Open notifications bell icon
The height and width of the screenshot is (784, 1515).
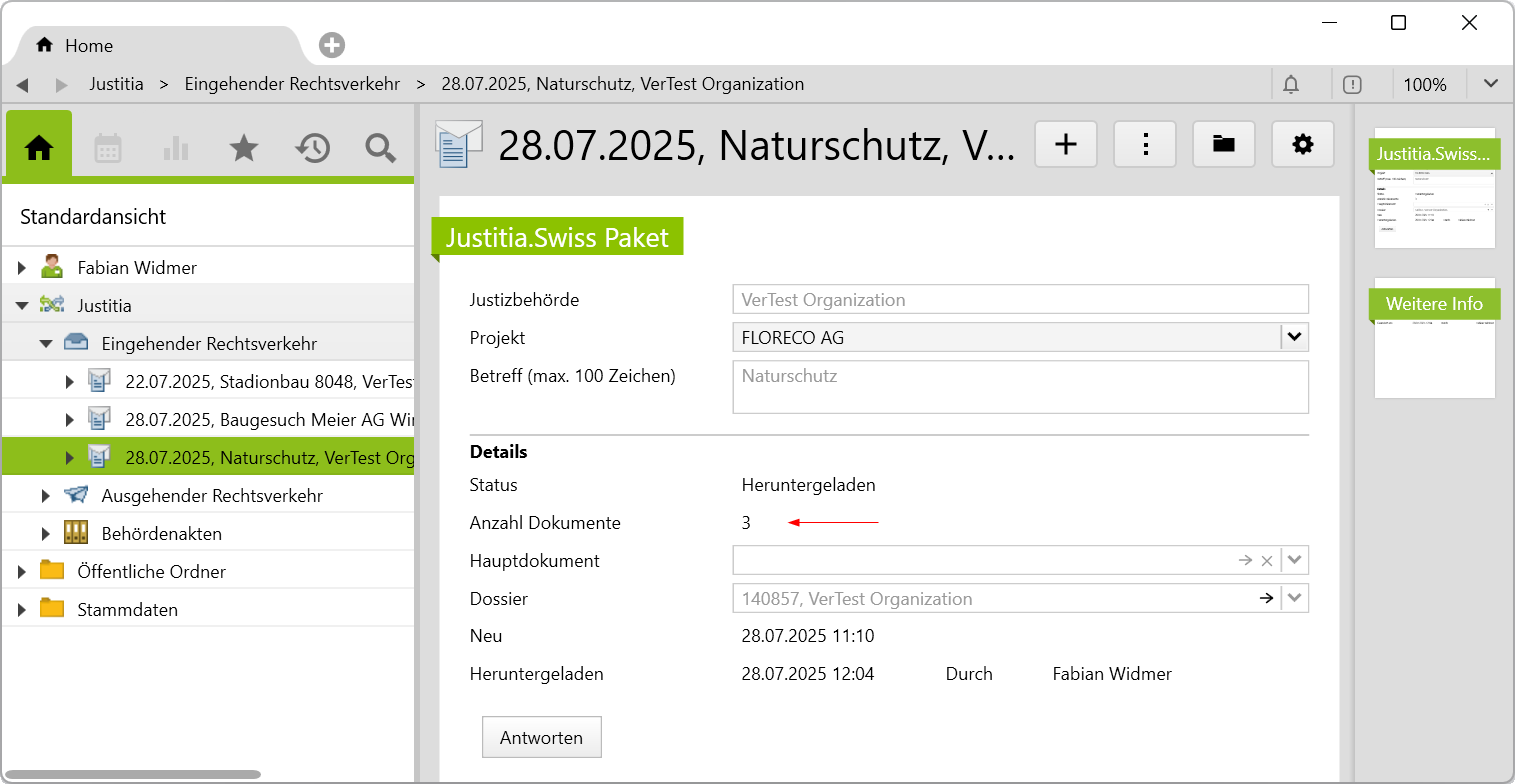coord(1291,85)
